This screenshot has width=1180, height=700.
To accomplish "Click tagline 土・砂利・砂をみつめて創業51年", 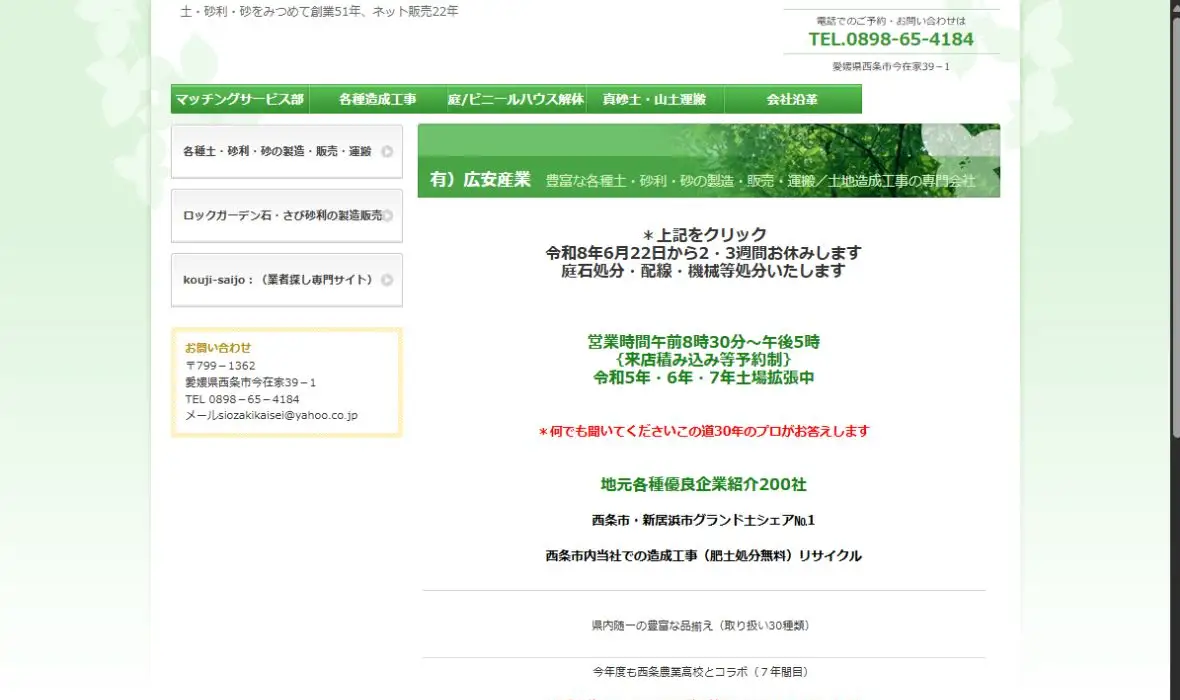I will (319, 11).
